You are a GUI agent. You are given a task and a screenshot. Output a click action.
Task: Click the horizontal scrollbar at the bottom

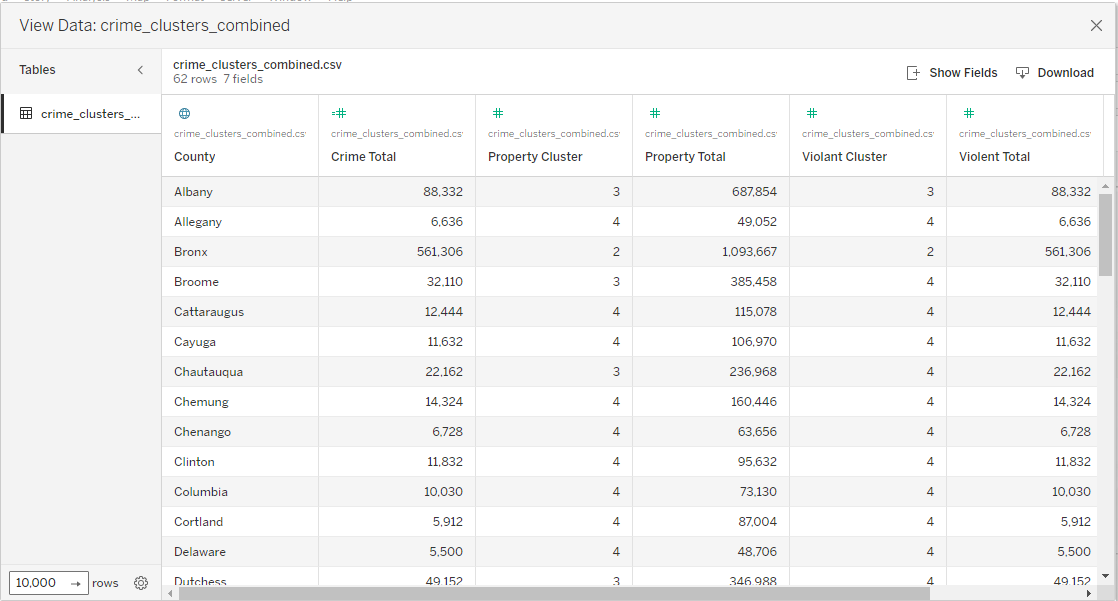pyautogui.click(x=554, y=593)
